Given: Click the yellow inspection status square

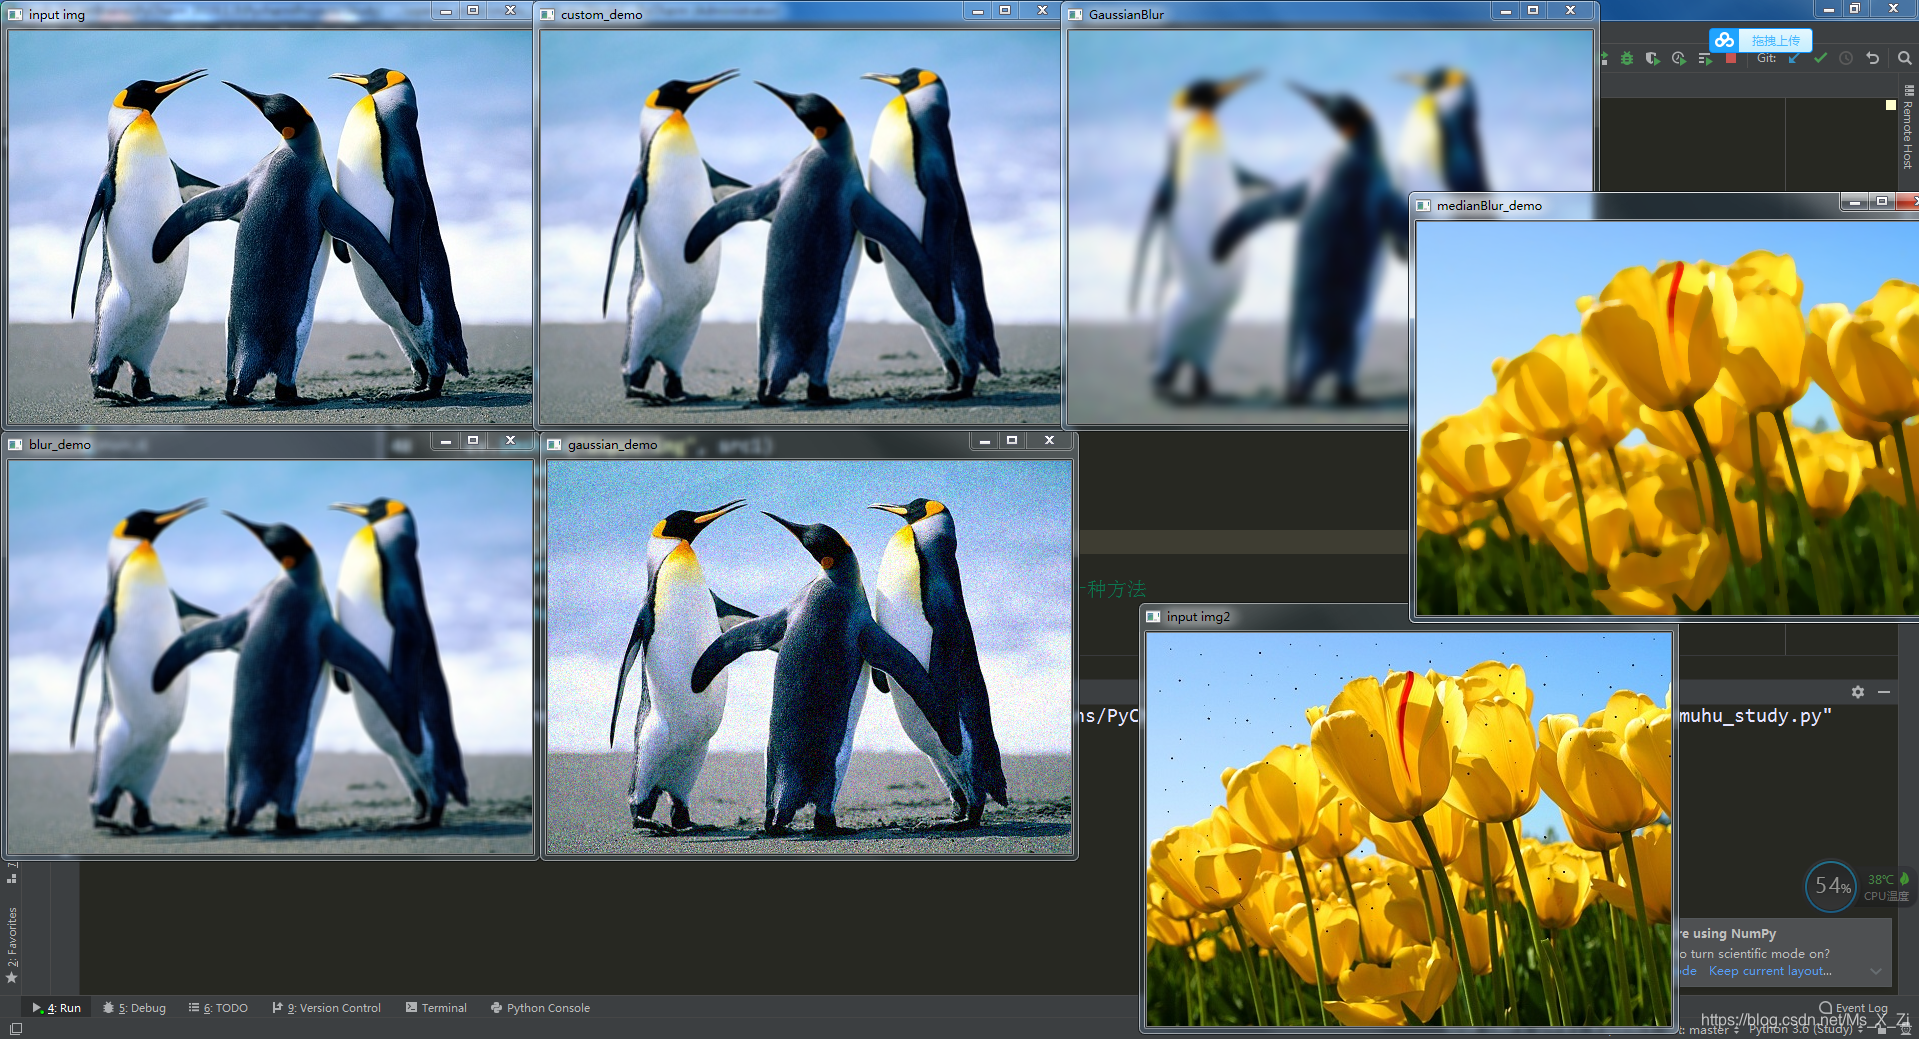Looking at the screenshot, I should coord(1890,105).
